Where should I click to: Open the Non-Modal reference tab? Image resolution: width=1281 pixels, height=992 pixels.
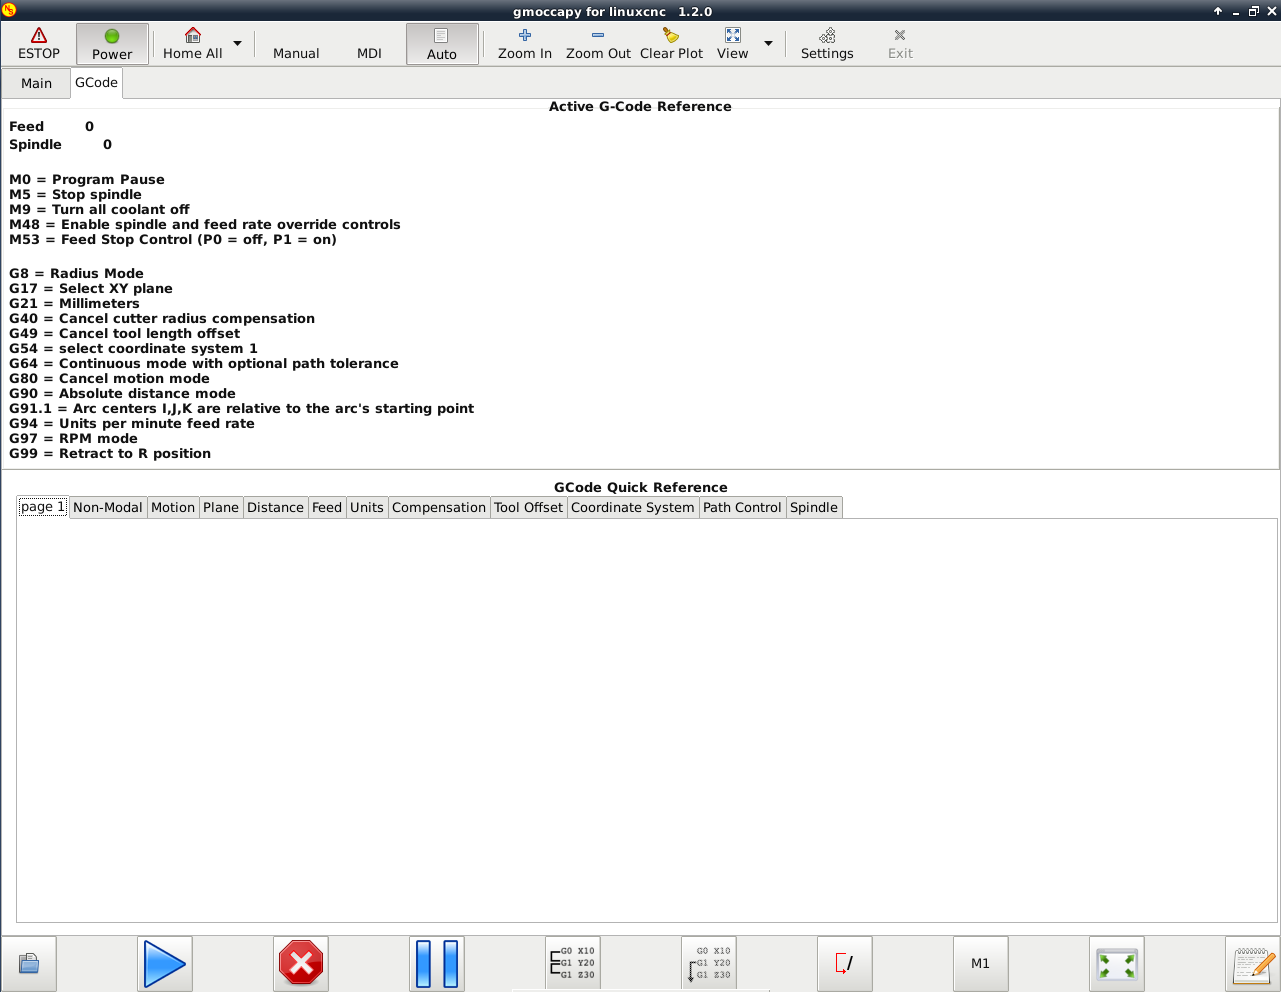tap(108, 508)
